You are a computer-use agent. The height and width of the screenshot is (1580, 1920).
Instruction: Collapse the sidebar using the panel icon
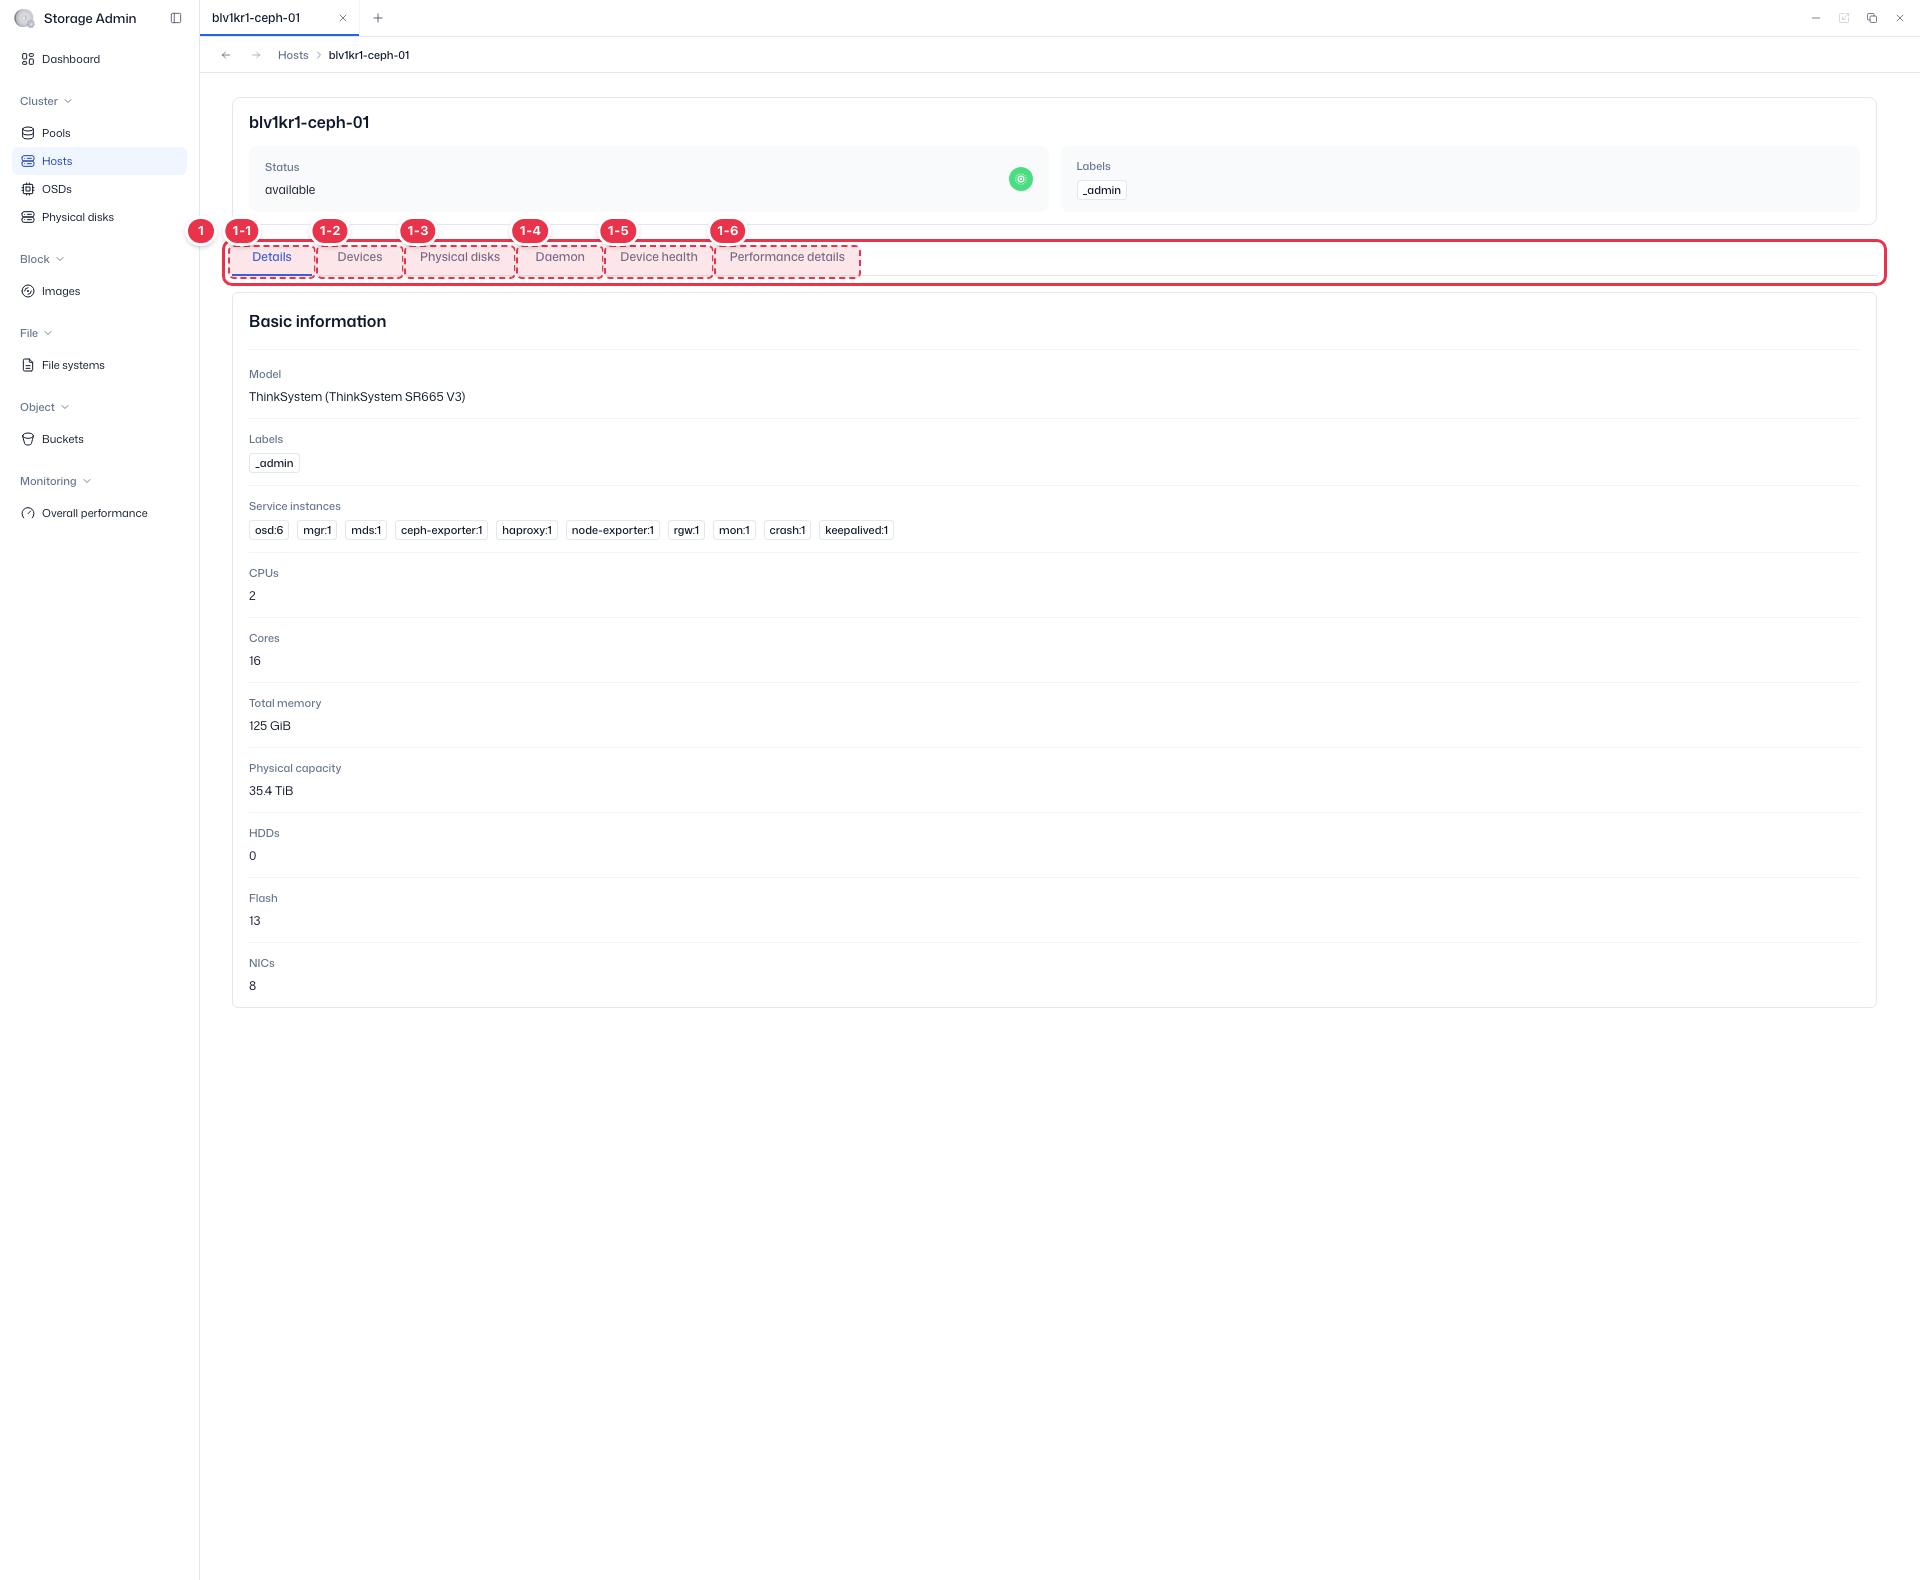[x=176, y=18]
